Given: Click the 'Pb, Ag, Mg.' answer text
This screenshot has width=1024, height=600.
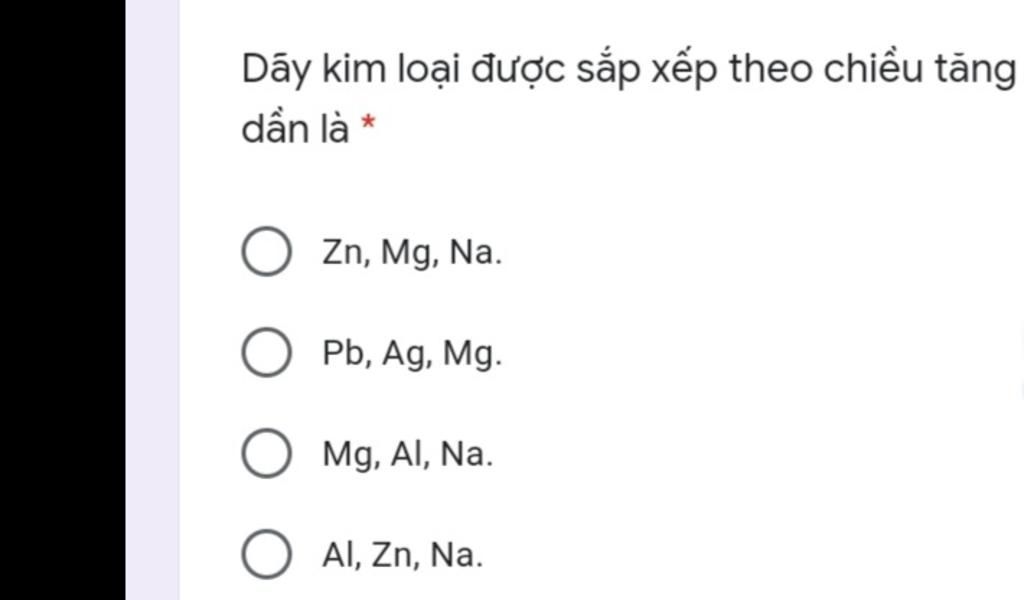Looking at the screenshot, I should pos(411,354).
